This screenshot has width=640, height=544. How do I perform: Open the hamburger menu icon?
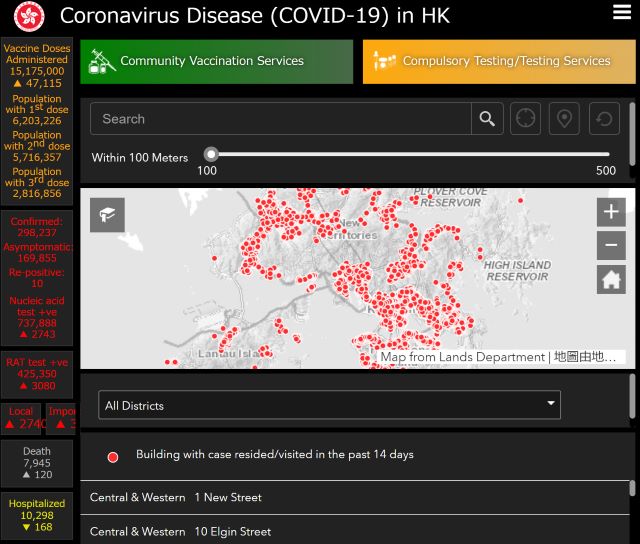[622, 12]
